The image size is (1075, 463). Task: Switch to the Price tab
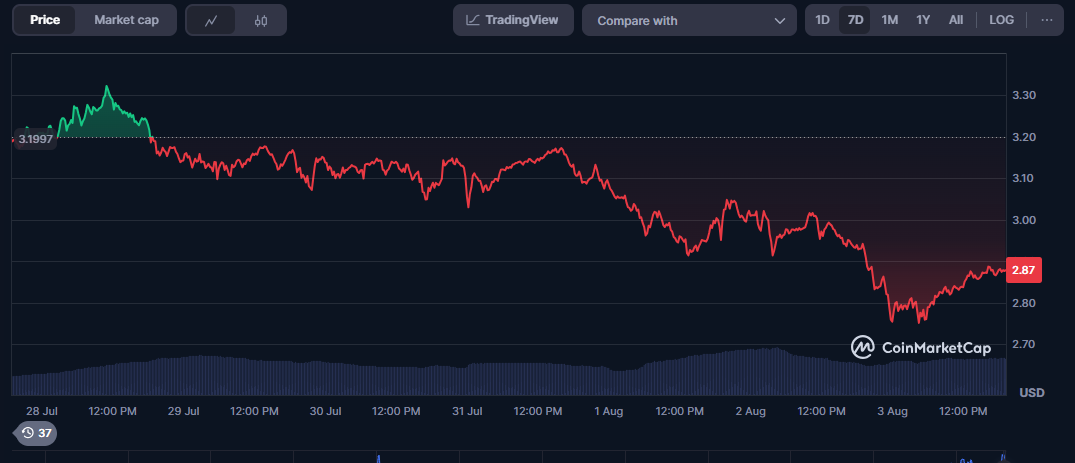click(44, 20)
